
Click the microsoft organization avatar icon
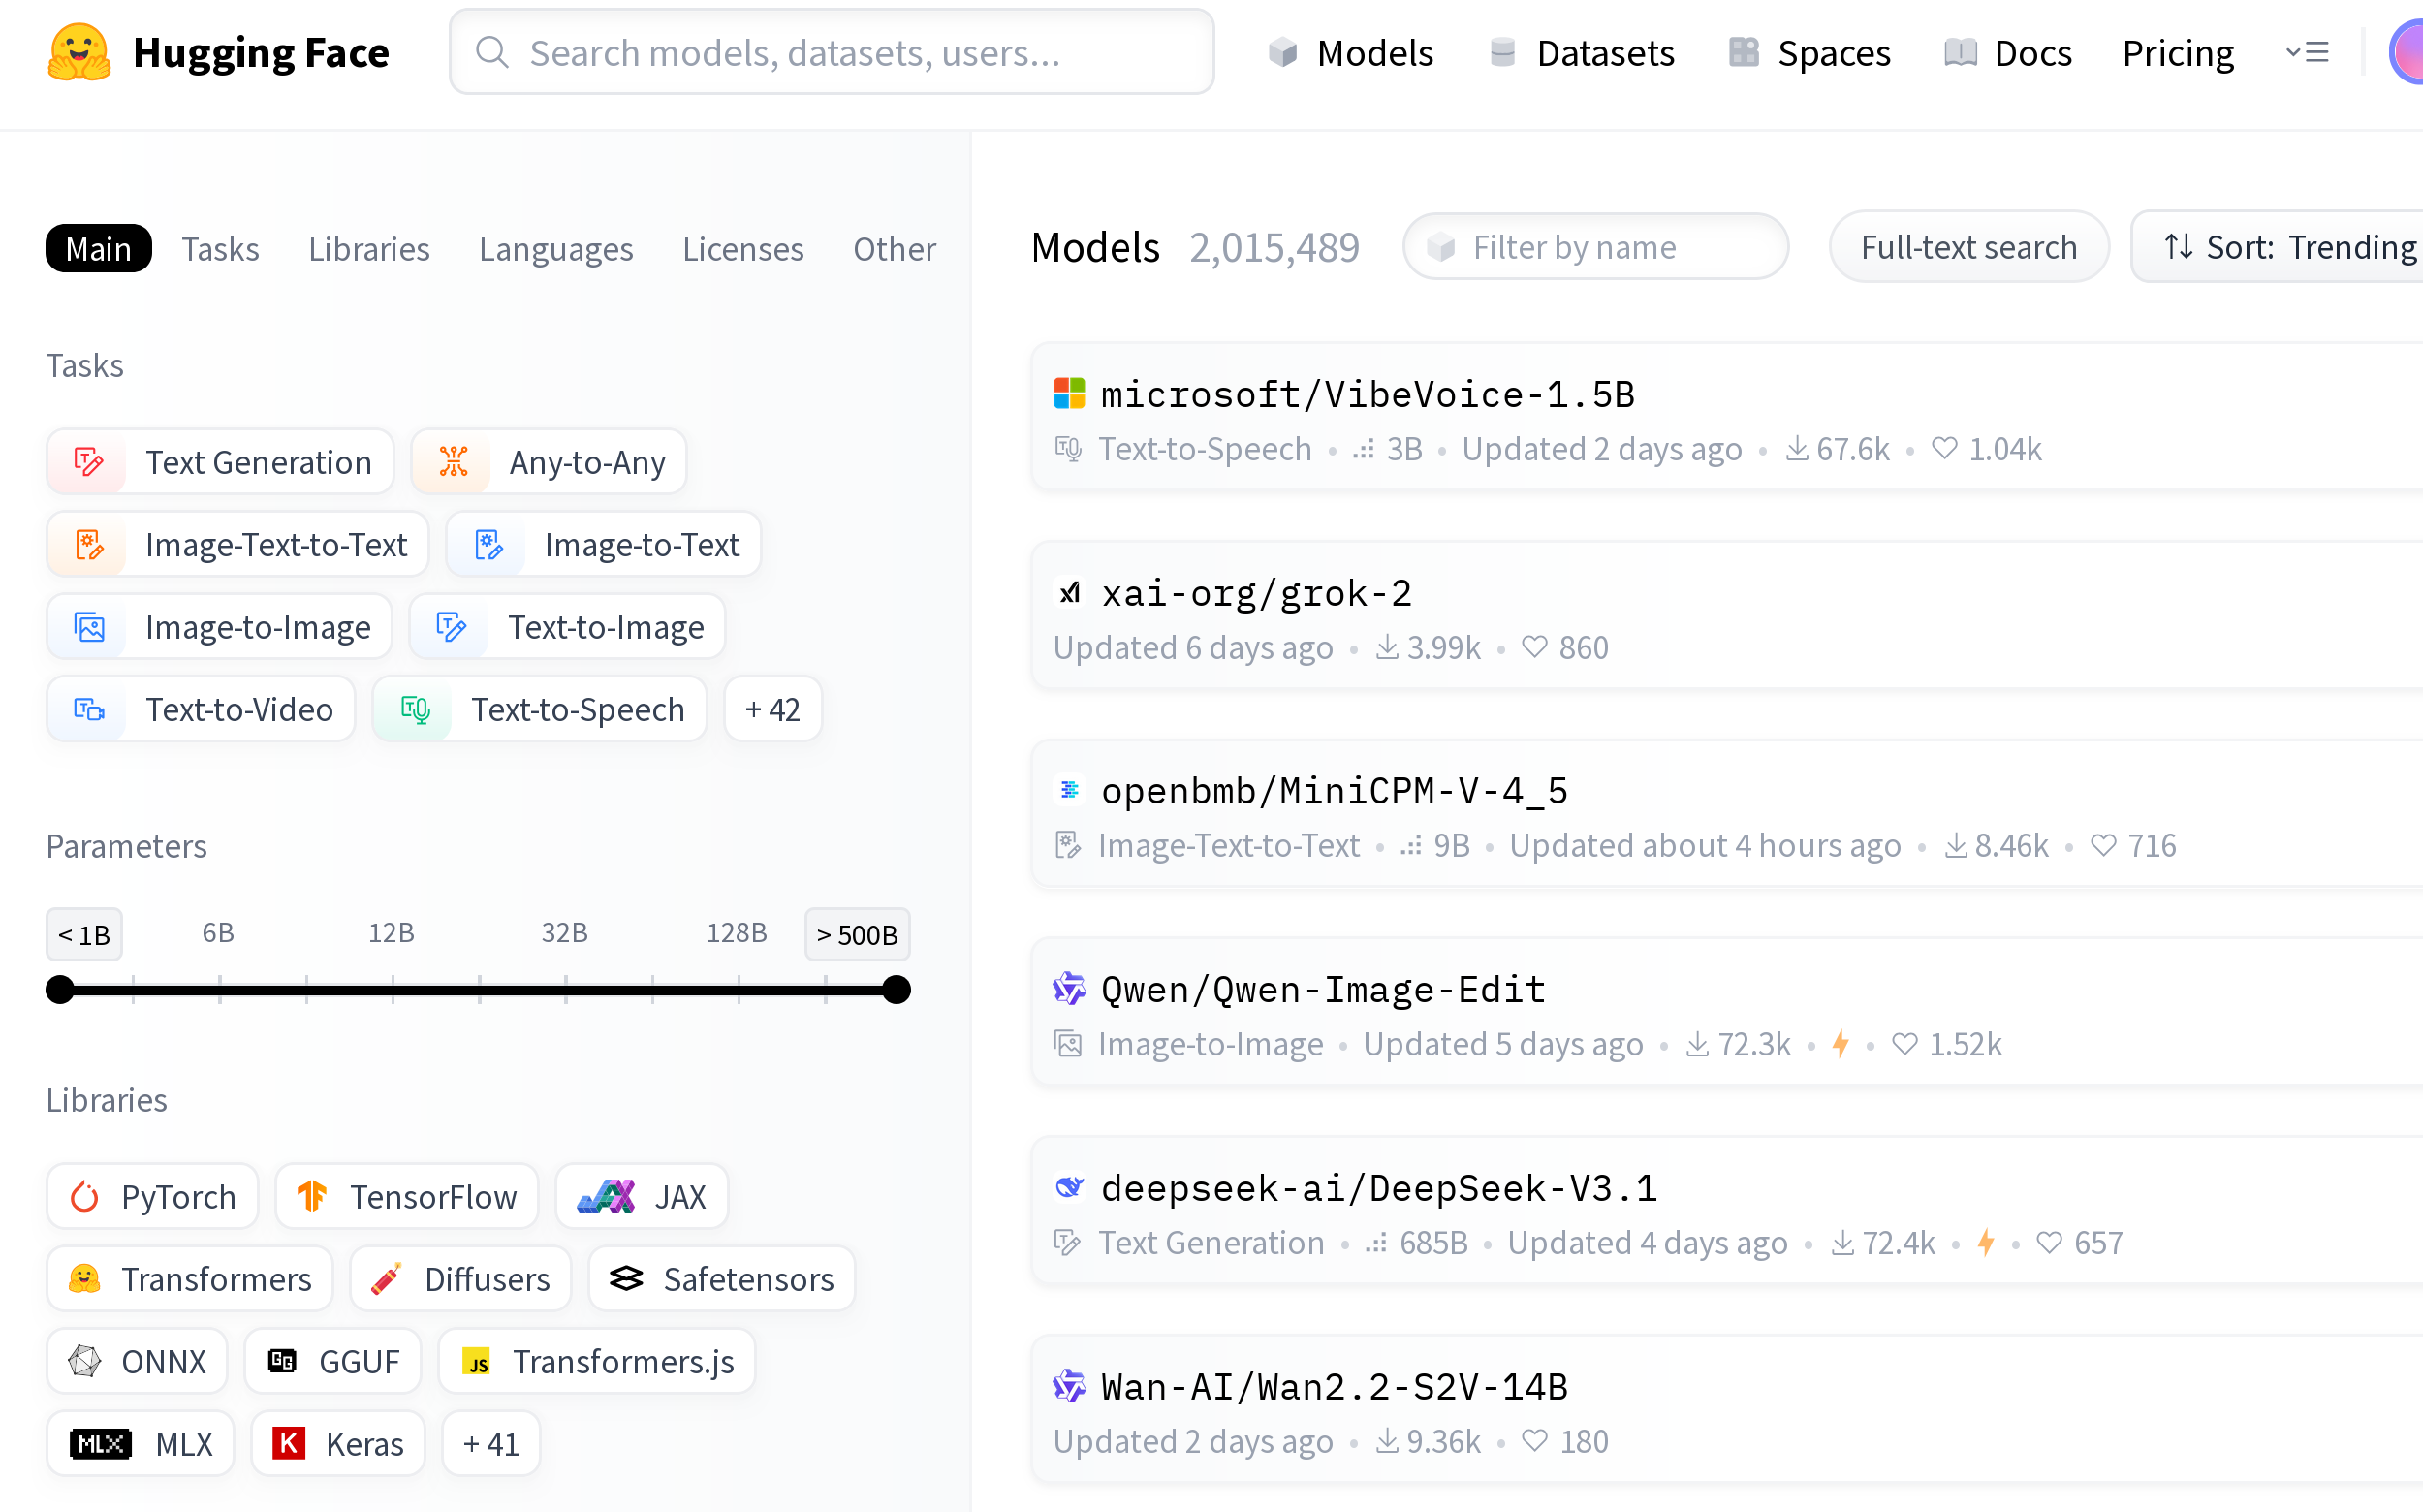coord(1069,394)
